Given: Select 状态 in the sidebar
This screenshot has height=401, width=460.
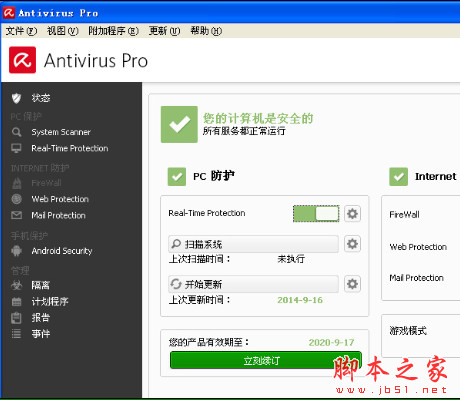Looking at the screenshot, I should 41,98.
